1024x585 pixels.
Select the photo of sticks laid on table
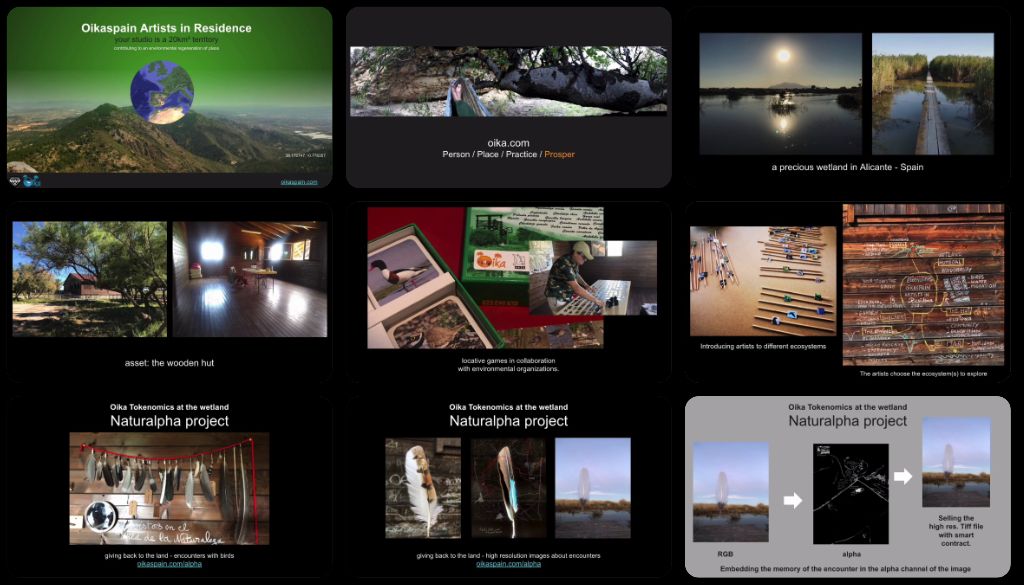click(x=763, y=281)
